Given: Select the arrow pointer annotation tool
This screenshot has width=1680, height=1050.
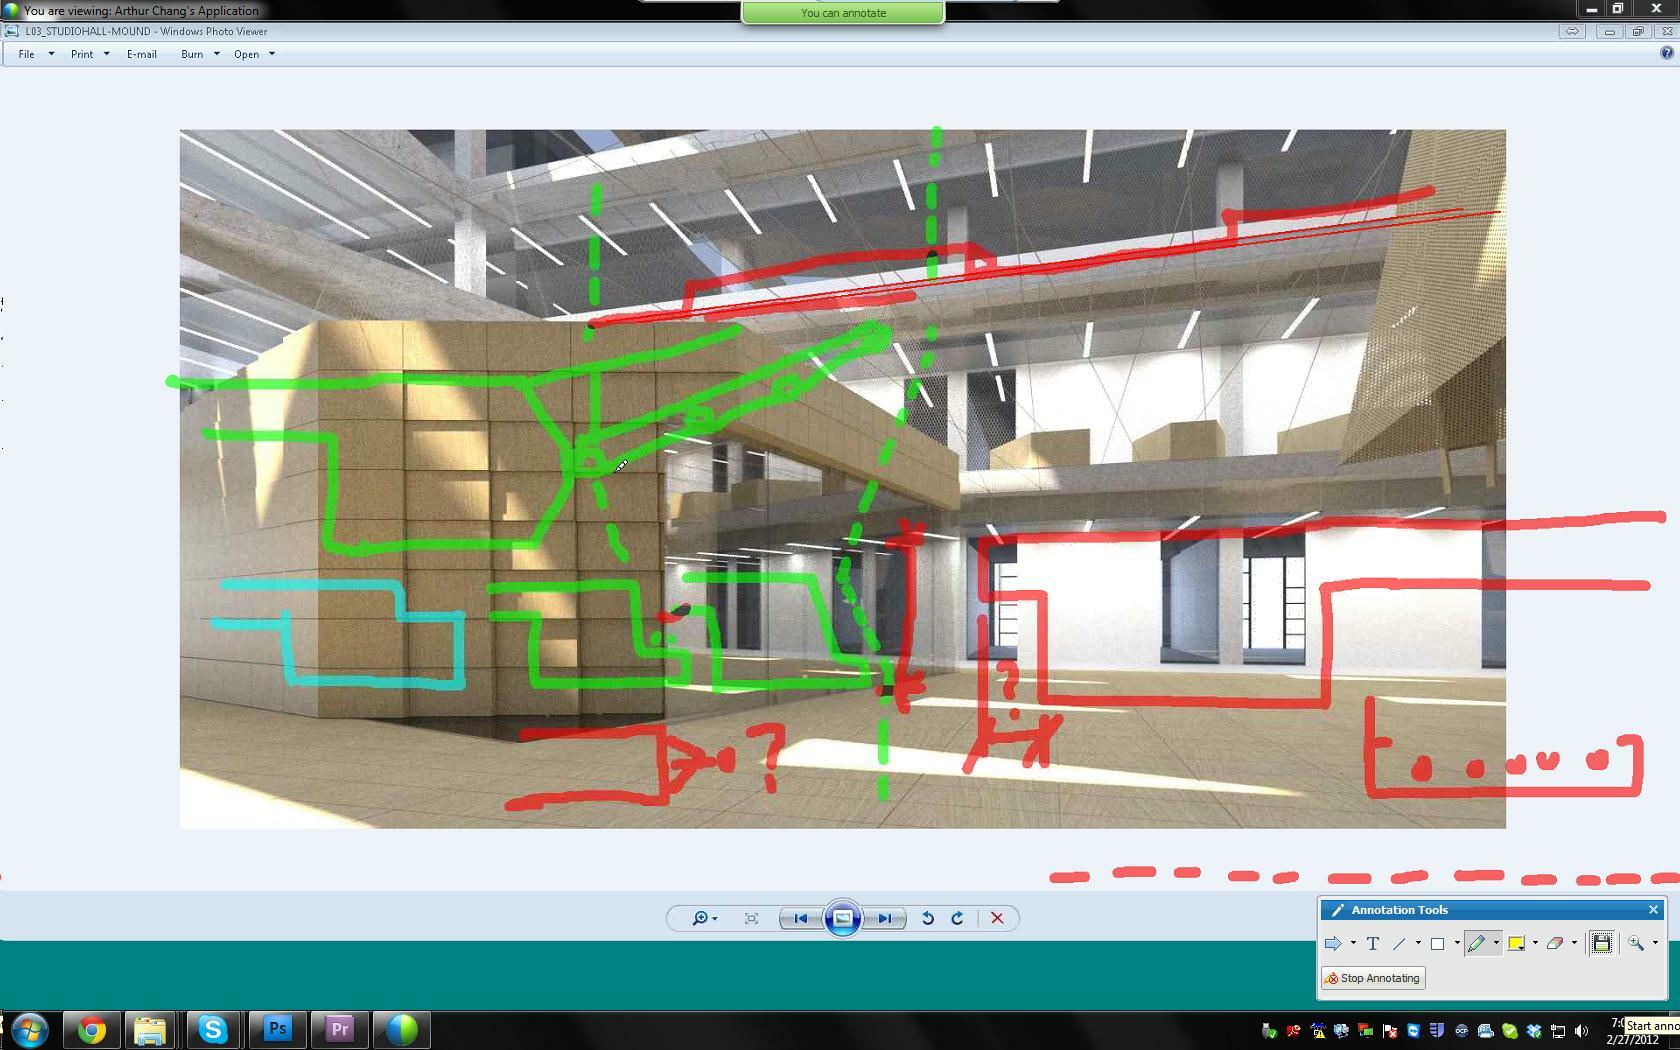Looking at the screenshot, I should pos(1333,943).
